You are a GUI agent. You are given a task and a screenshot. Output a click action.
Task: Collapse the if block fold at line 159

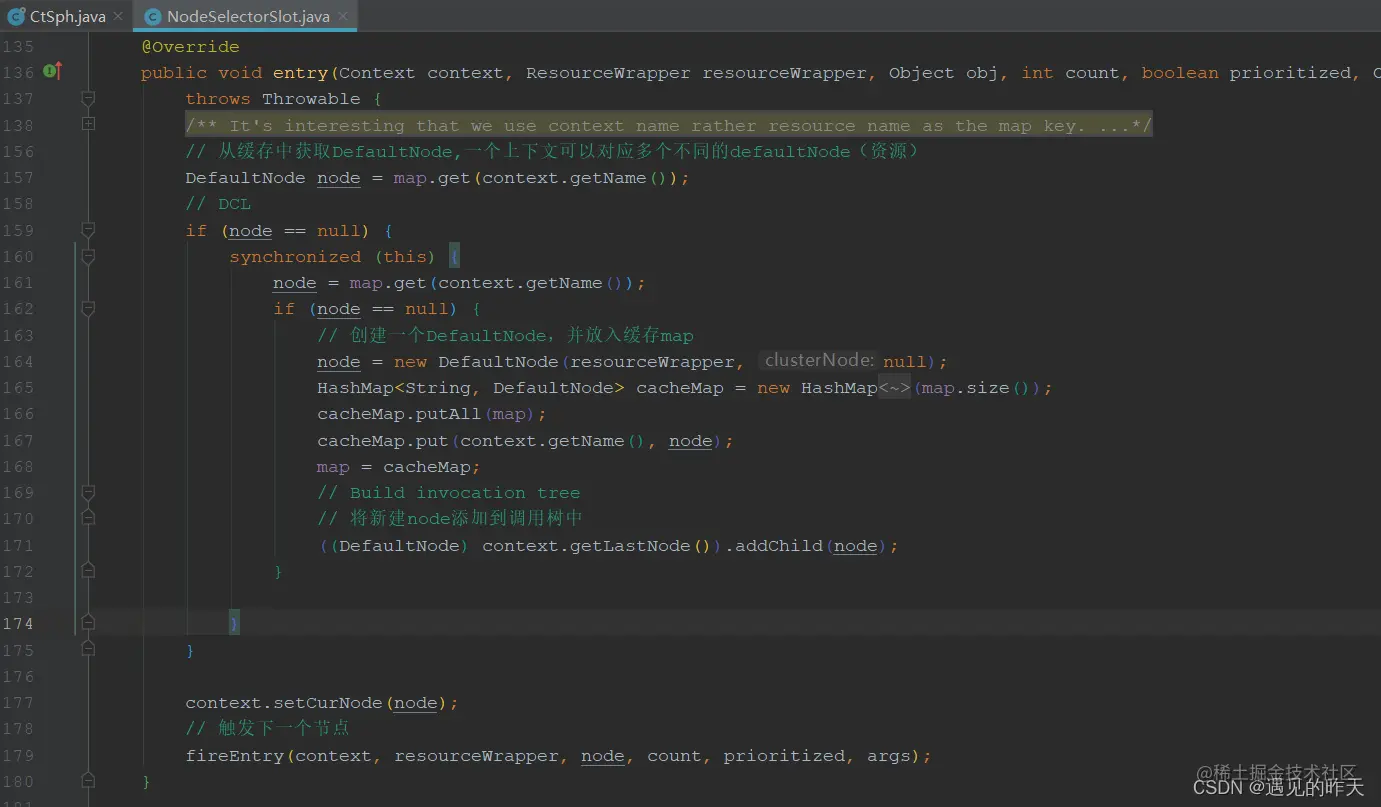[88, 230]
